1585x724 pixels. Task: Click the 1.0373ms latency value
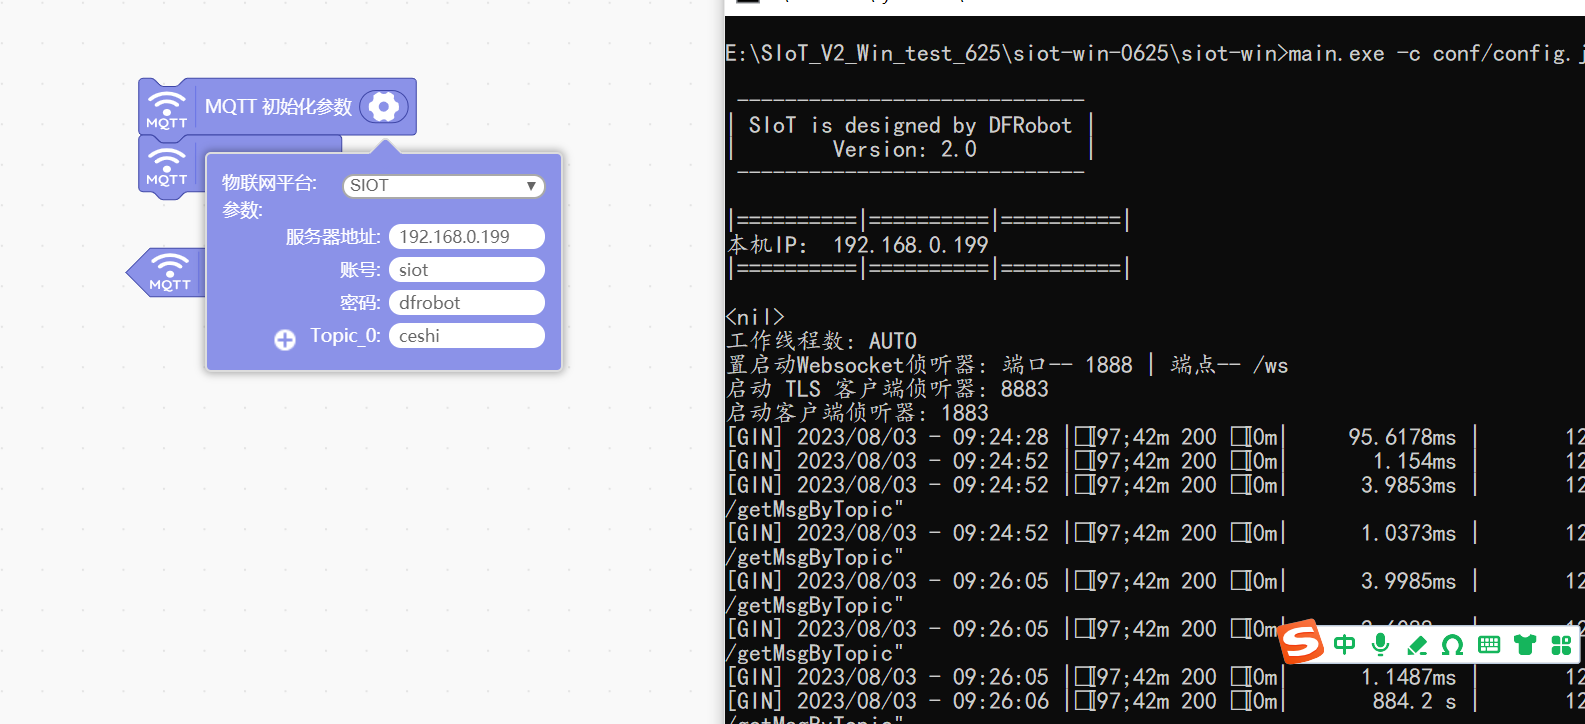tap(1408, 533)
